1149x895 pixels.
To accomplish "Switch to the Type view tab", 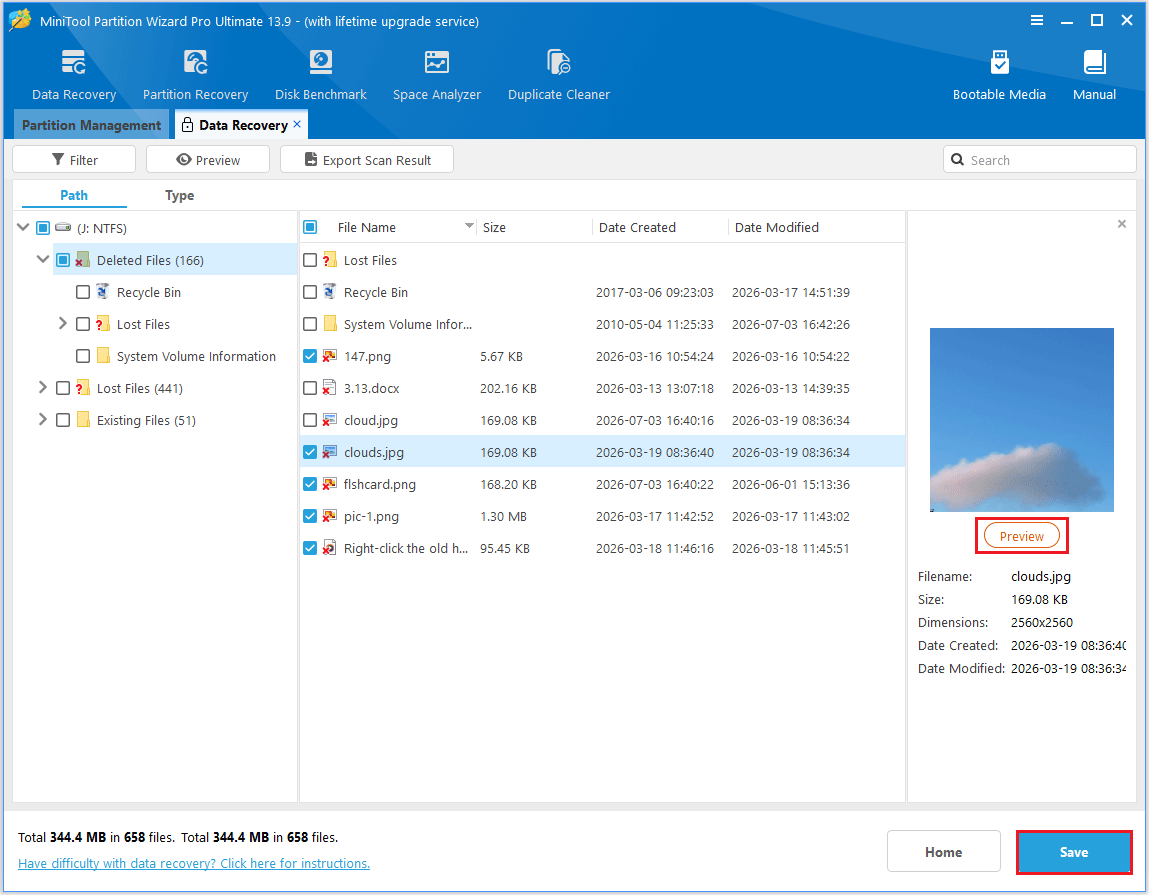I will [x=180, y=195].
